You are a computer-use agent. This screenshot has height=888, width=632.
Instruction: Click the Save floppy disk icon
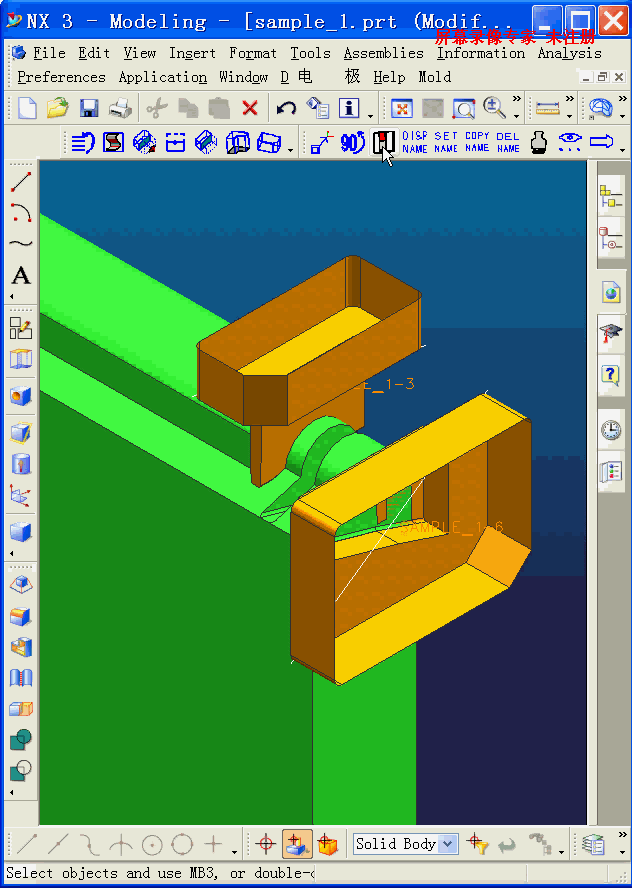pos(89,108)
